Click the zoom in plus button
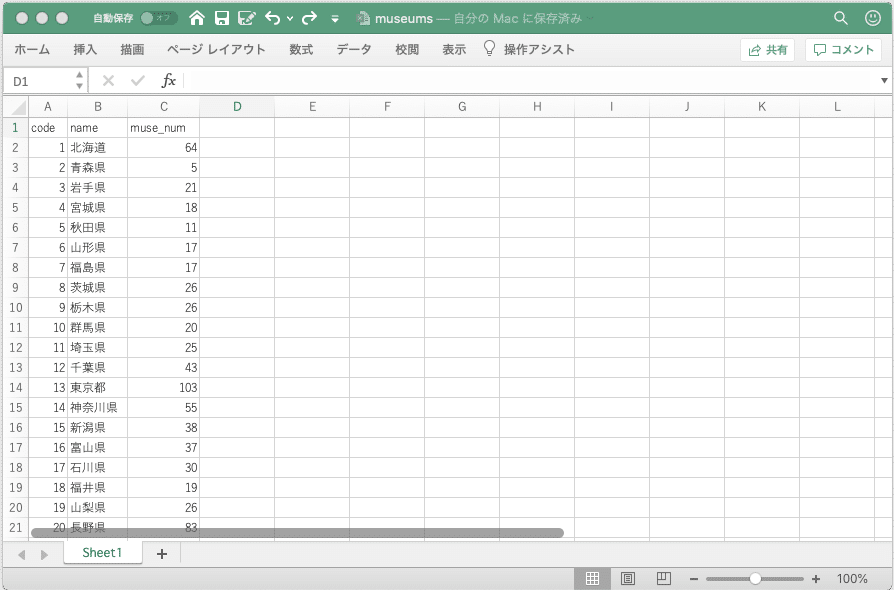 click(x=816, y=579)
